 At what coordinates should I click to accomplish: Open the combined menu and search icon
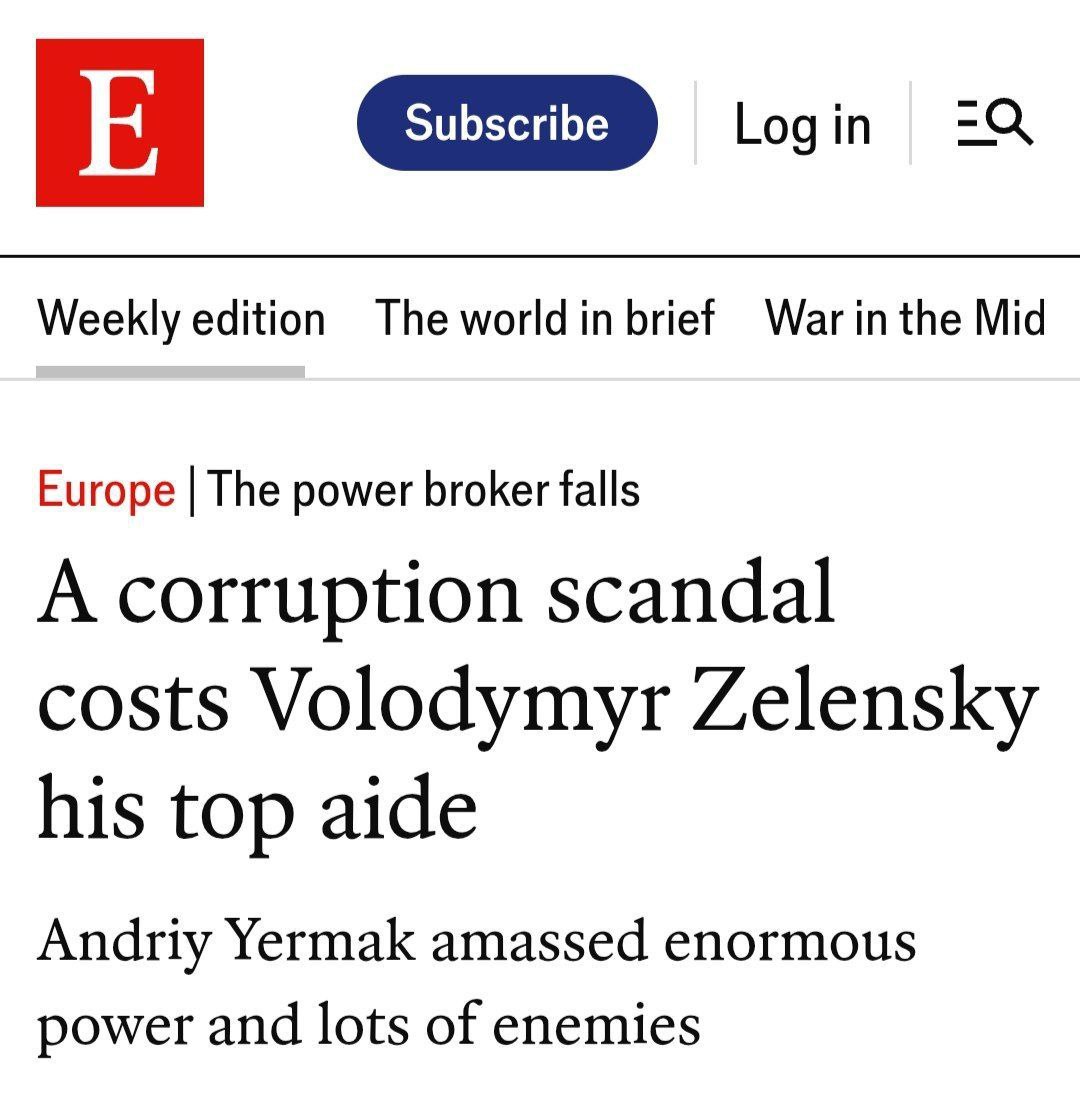tap(996, 122)
